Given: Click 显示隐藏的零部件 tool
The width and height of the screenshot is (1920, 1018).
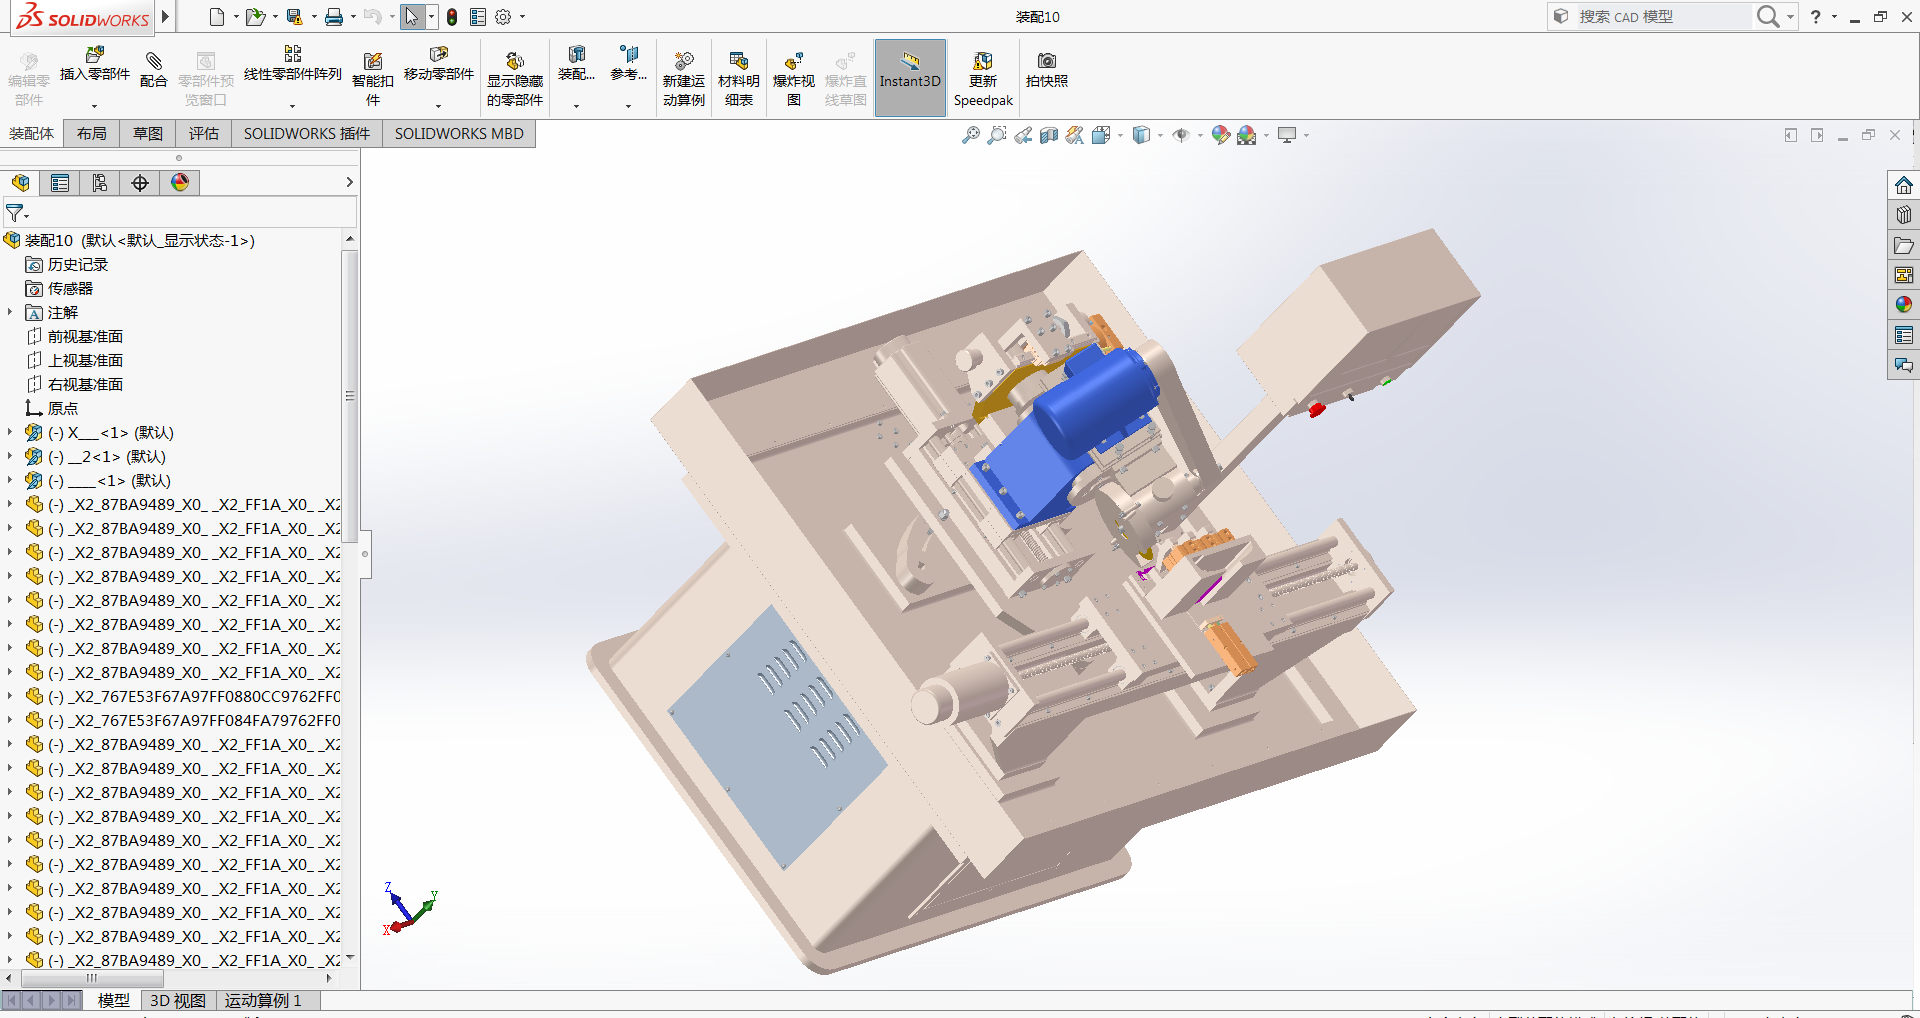Looking at the screenshot, I should (515, 79).
